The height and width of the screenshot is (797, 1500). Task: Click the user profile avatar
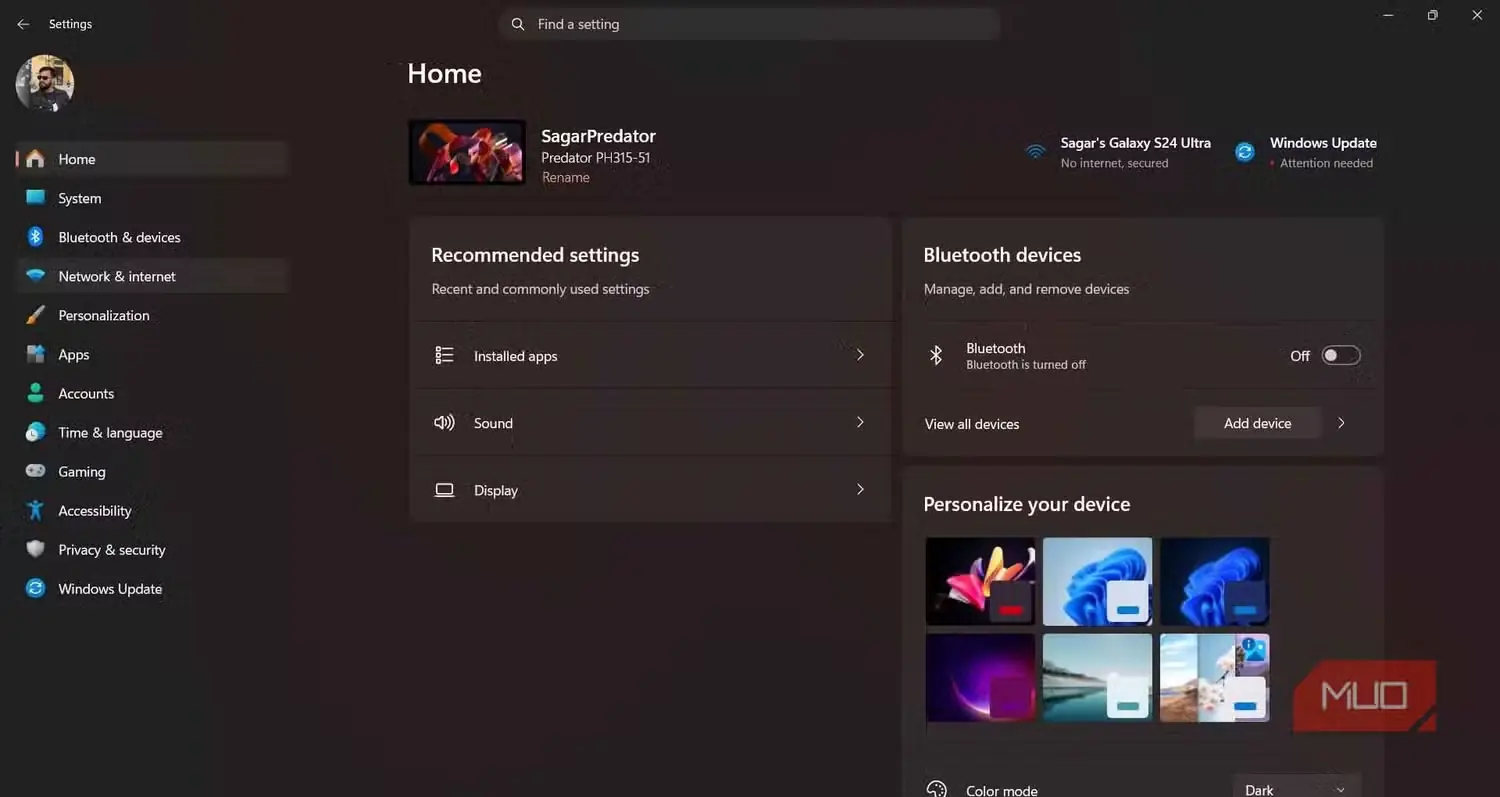tap(45, 84)
